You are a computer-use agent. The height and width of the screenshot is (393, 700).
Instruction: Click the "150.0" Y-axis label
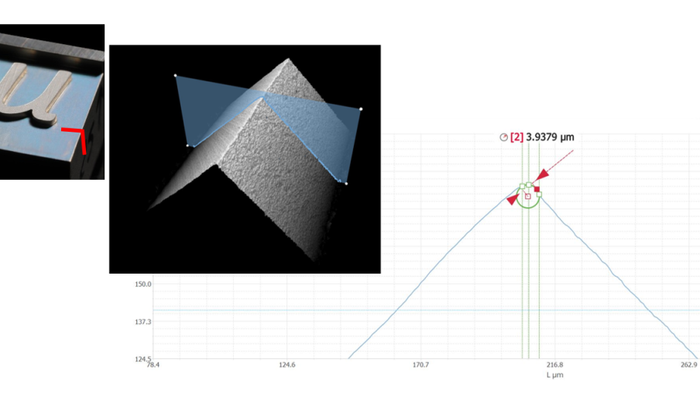(143, 284)
